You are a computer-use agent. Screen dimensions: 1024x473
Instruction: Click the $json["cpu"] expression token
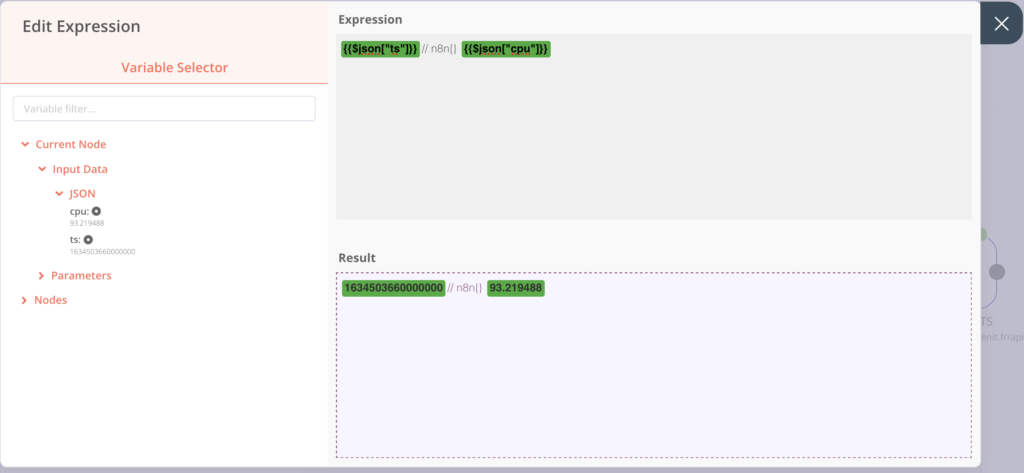(x=506, y=49)
